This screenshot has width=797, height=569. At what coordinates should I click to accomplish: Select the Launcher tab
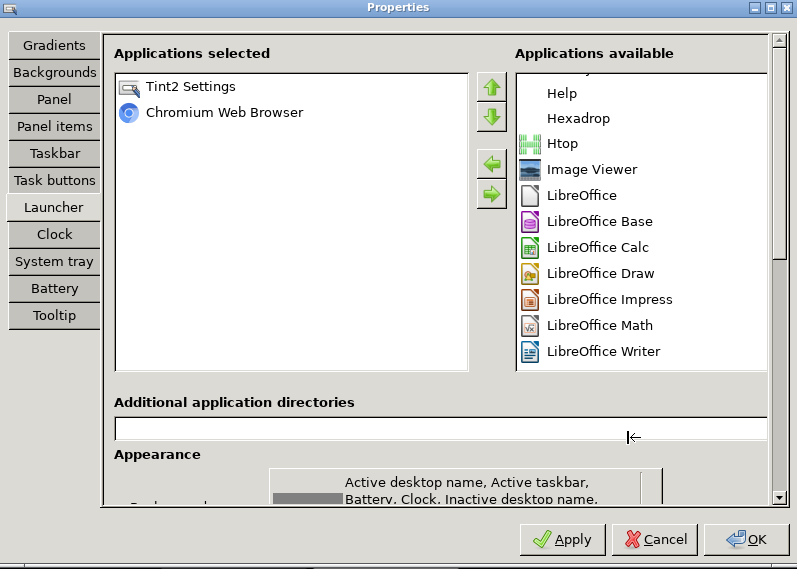tap(53, 207)
